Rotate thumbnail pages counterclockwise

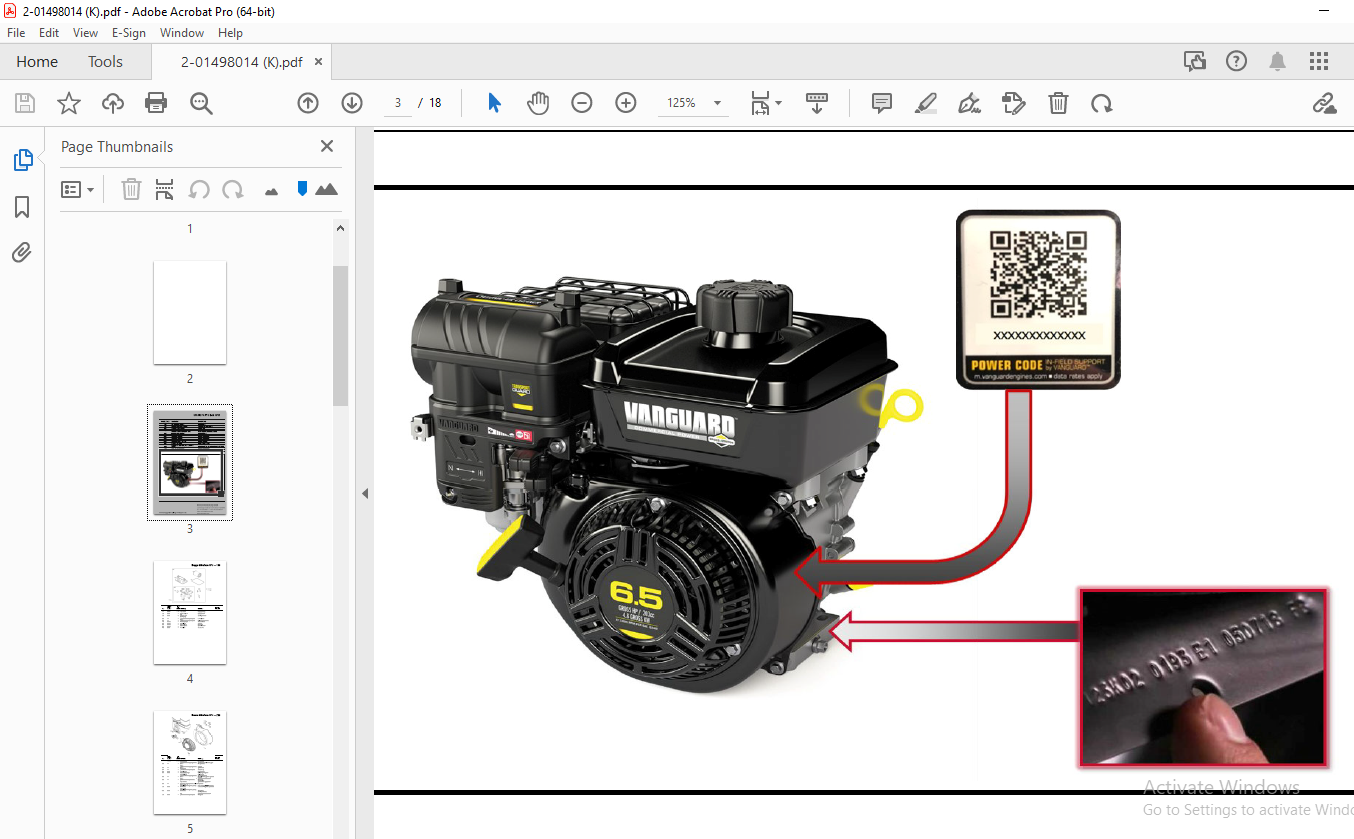(199, 189)
